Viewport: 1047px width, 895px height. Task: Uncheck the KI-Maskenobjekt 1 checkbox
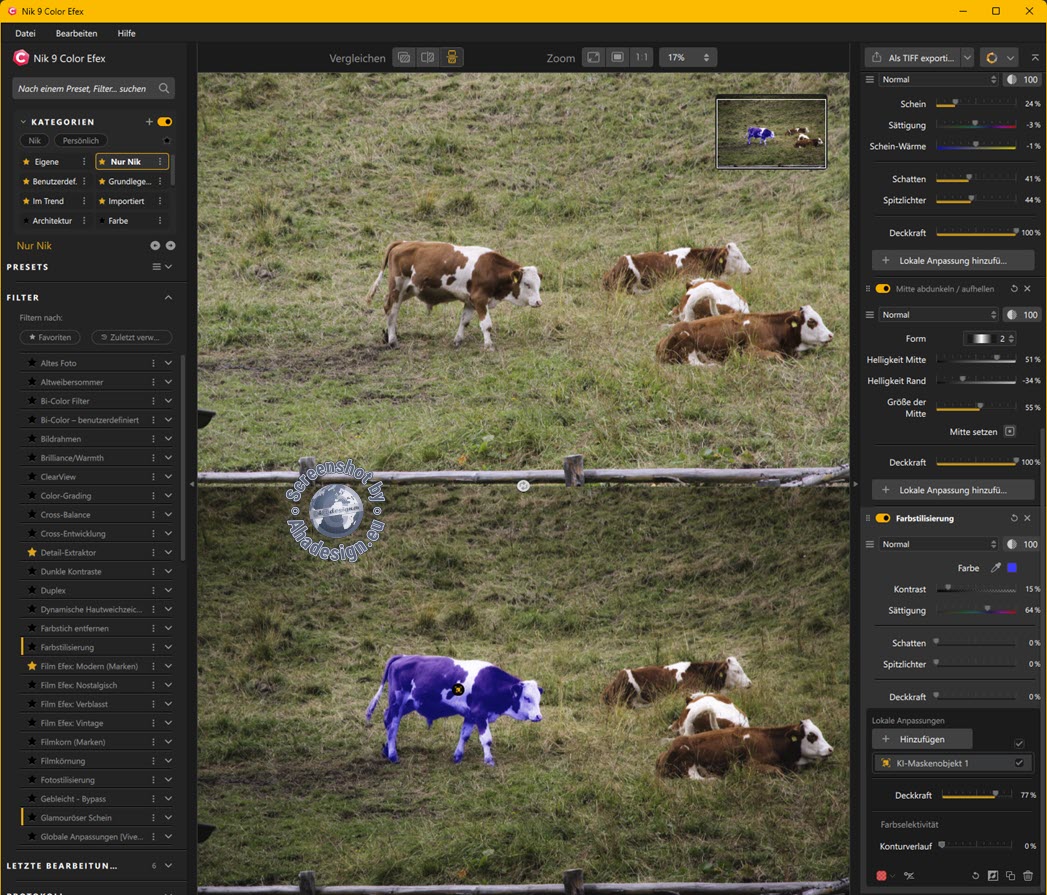[x=1019, y=763]
